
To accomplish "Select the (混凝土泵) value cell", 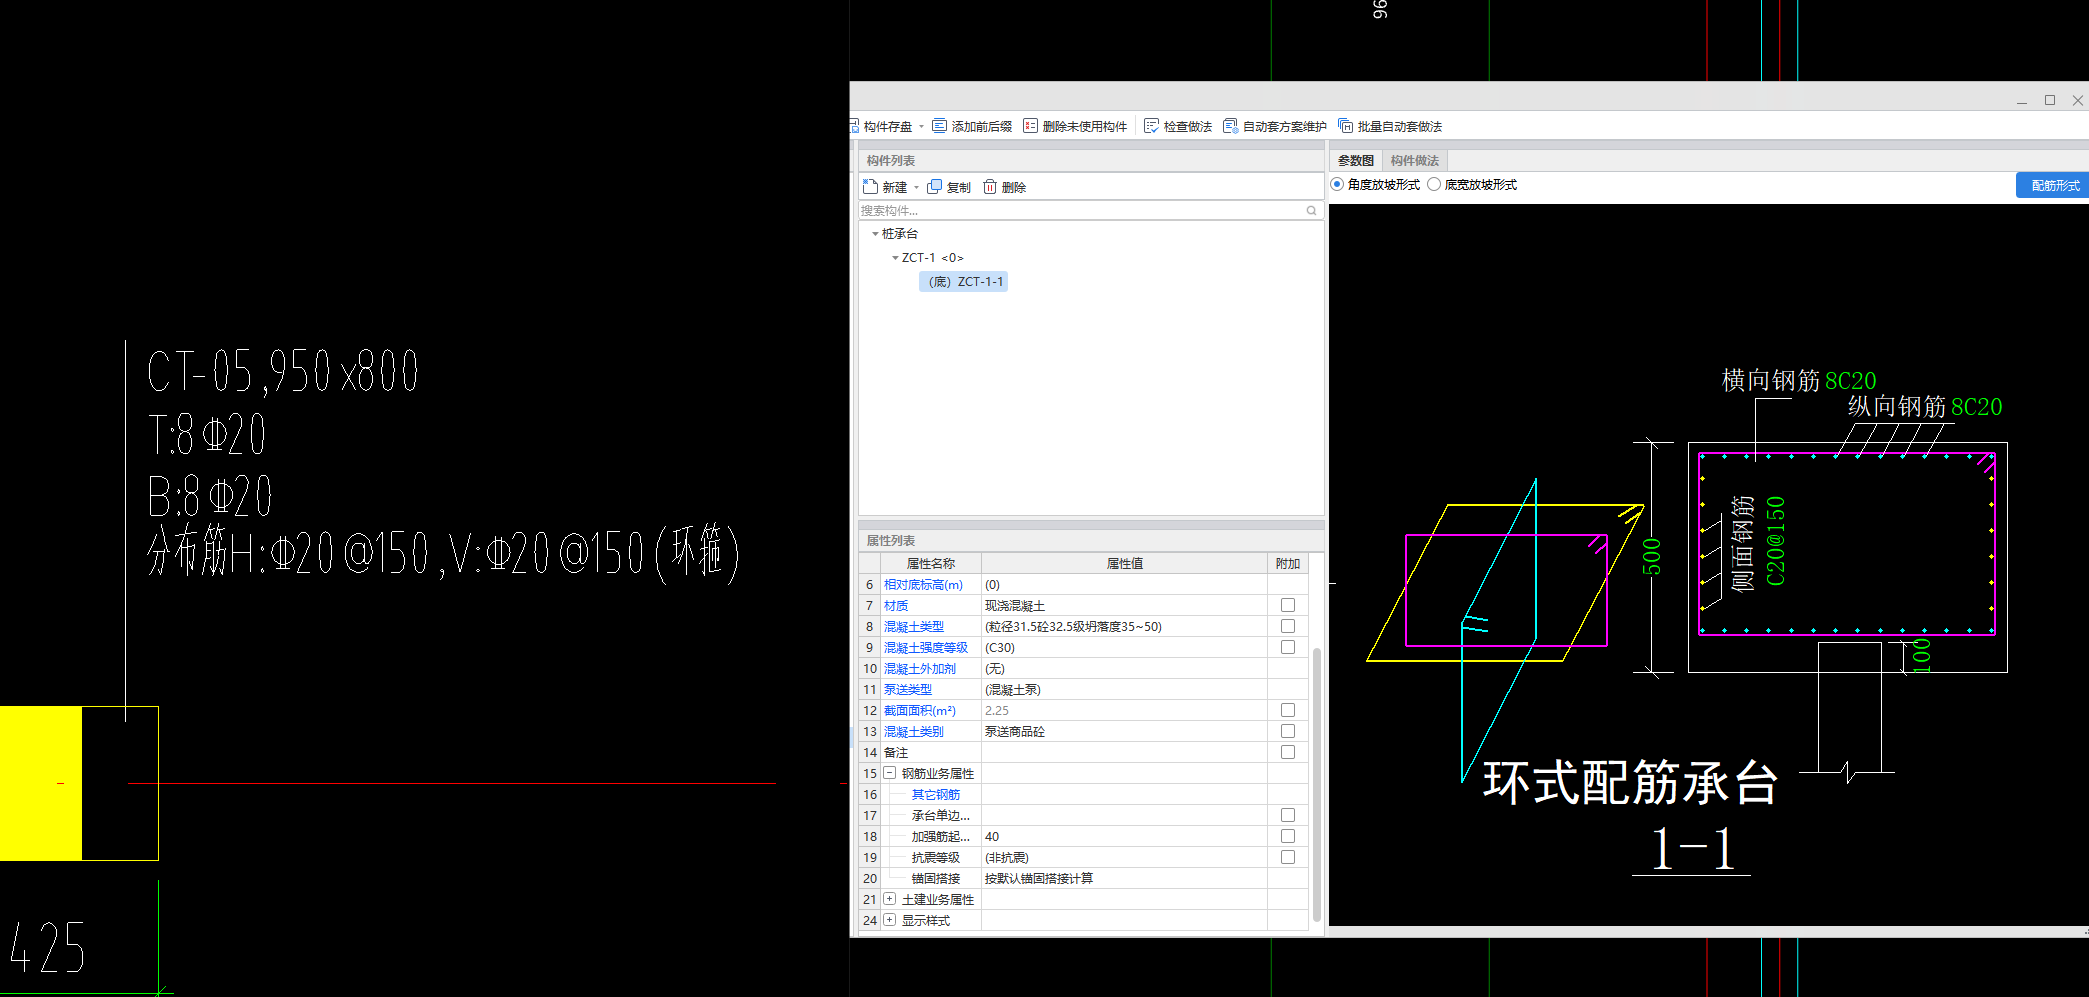I will (1124, 690).
